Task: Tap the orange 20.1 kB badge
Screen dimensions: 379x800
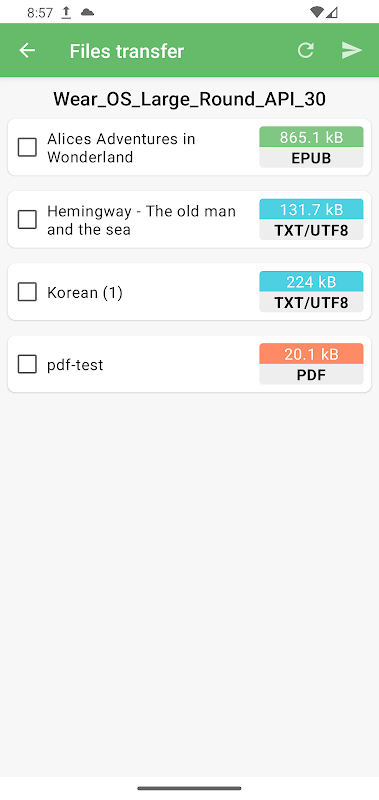Action: tap(311, 354)
